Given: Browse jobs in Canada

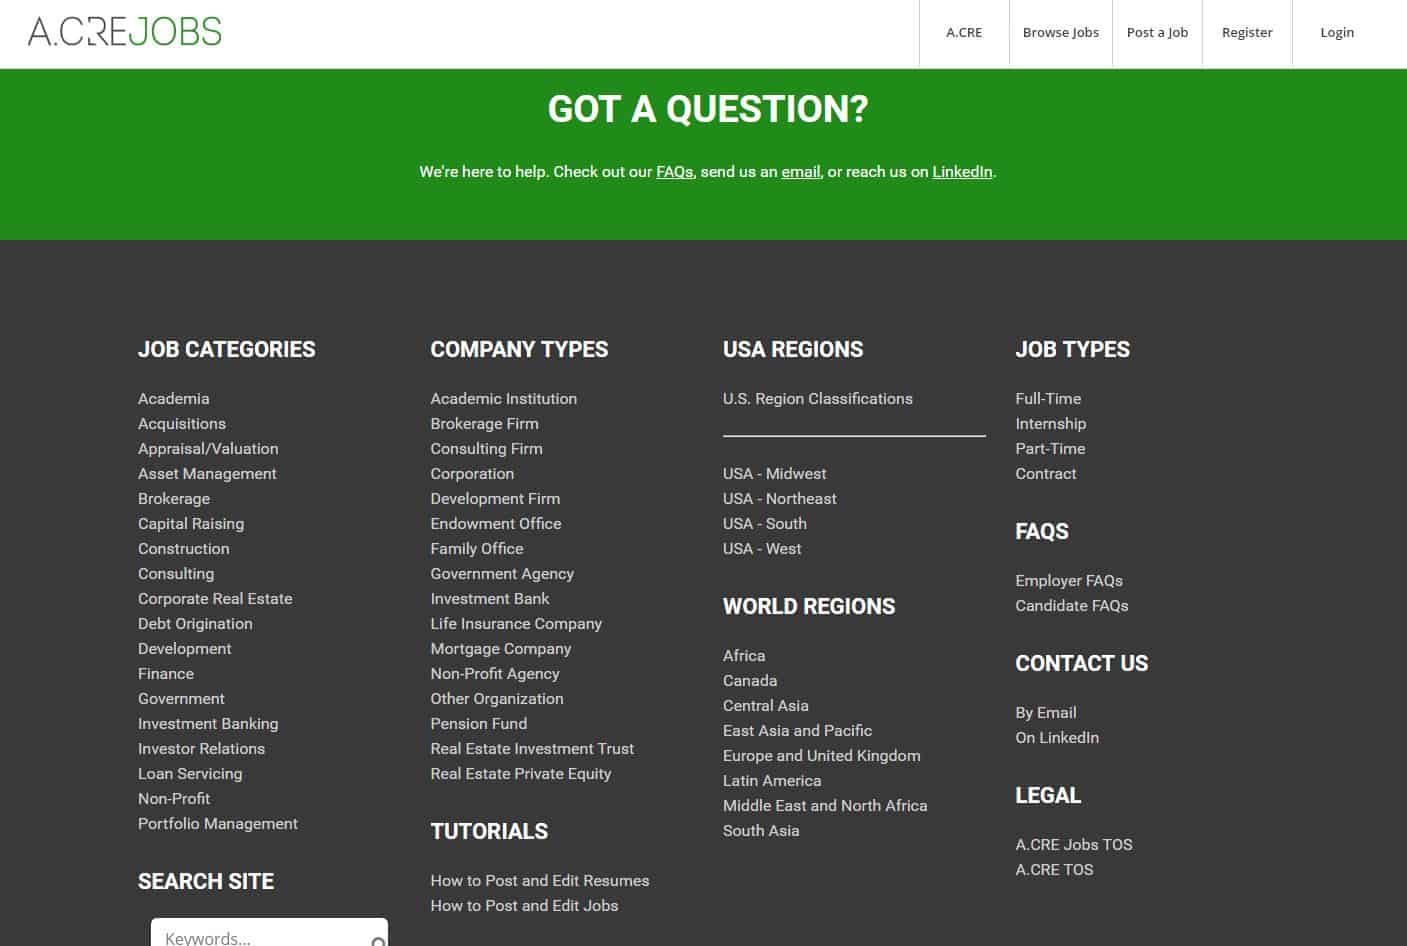Looking at the screenshot, I should [750, 681].
